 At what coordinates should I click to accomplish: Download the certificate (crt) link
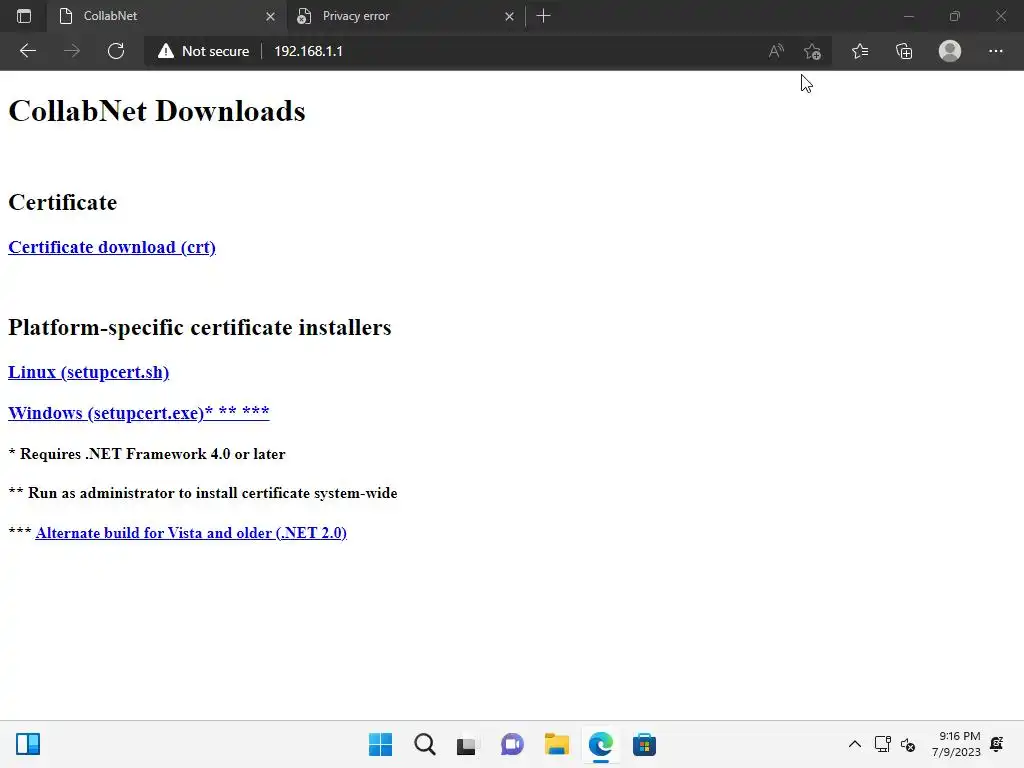112,247
